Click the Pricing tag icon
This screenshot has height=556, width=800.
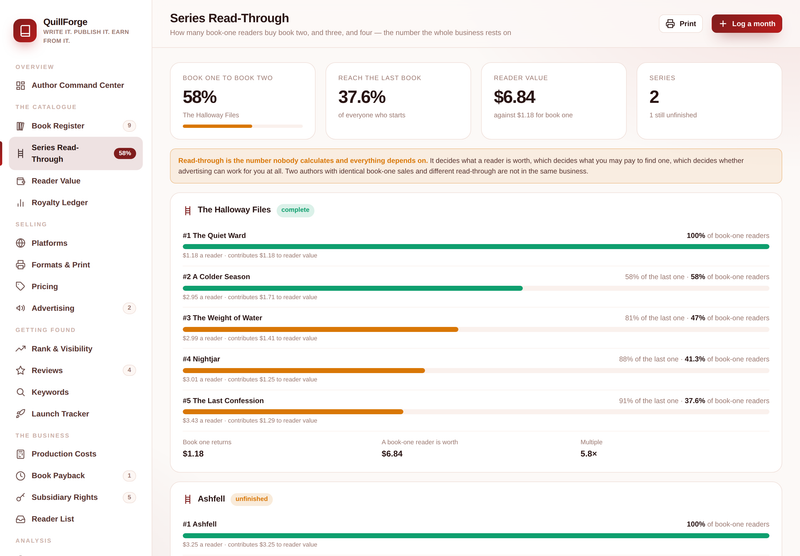[x=20, y=287]
